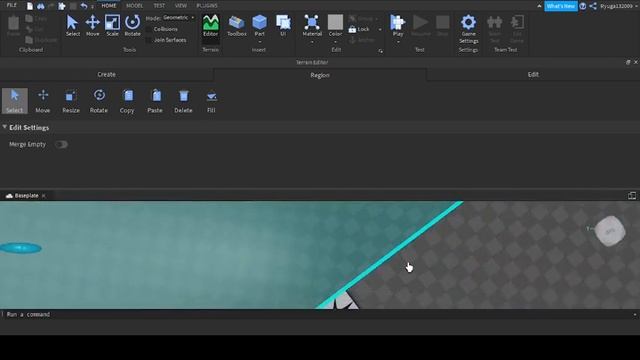Click the new file icon

(x=30, y=6)
